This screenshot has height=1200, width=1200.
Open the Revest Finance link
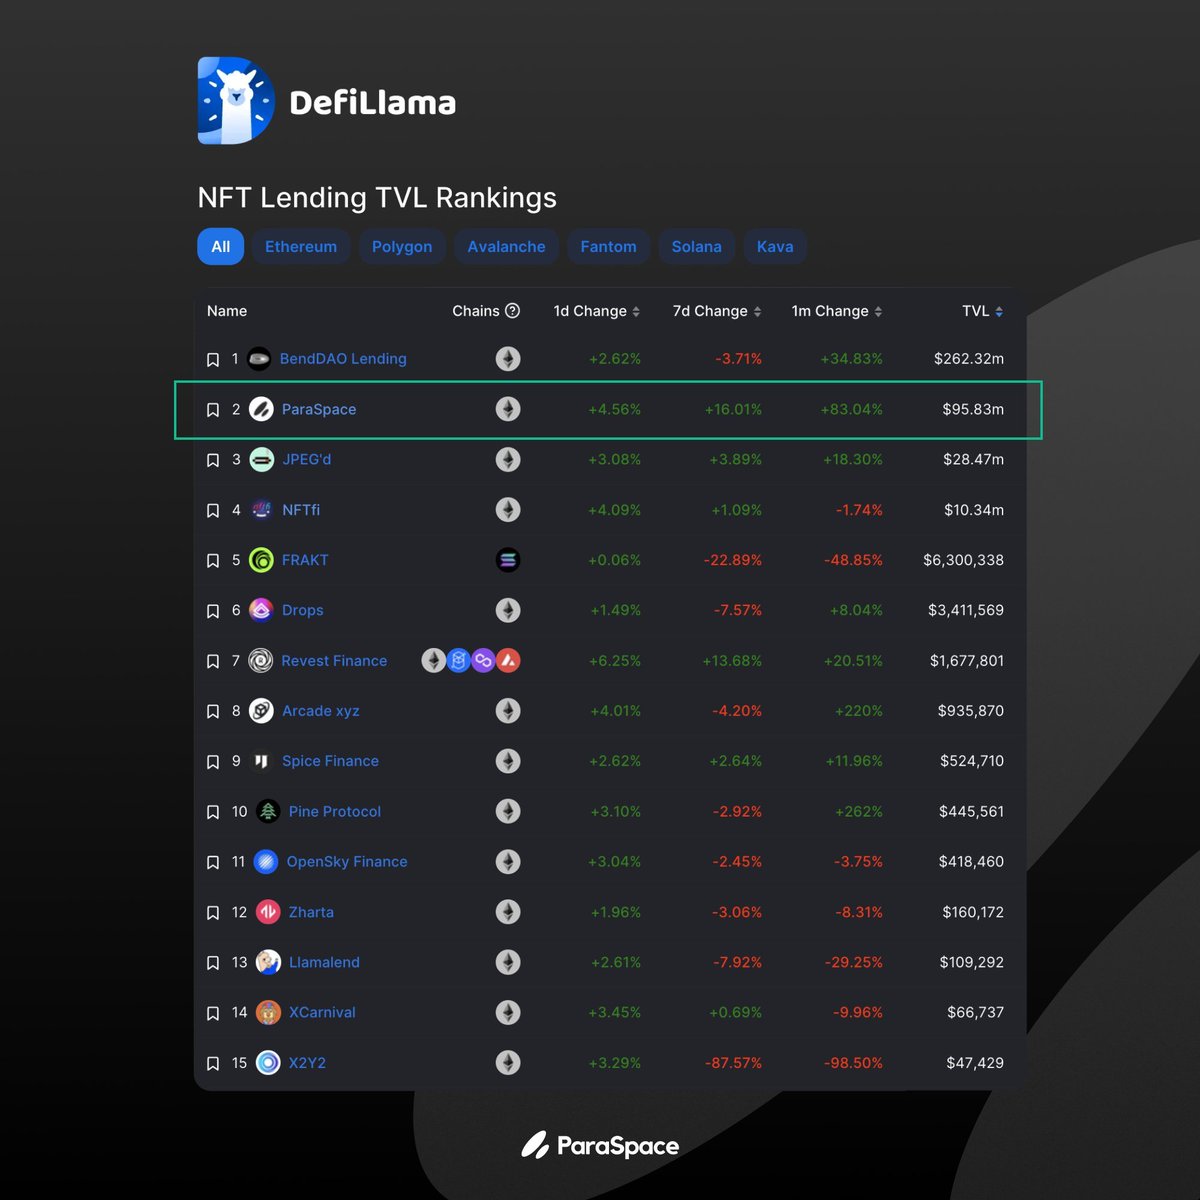(334, 661)
